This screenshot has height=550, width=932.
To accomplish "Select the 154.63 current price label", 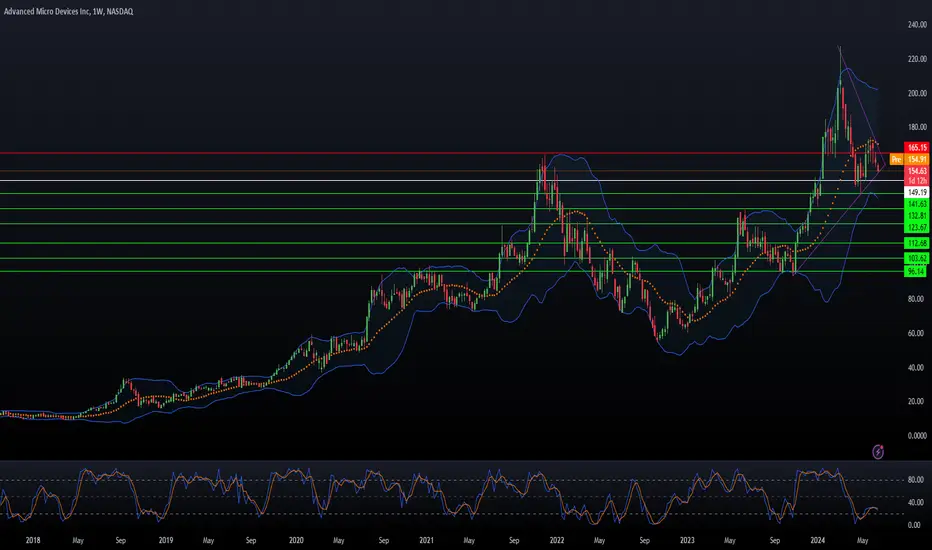I will pyautogui.click(x=917, y=171).
